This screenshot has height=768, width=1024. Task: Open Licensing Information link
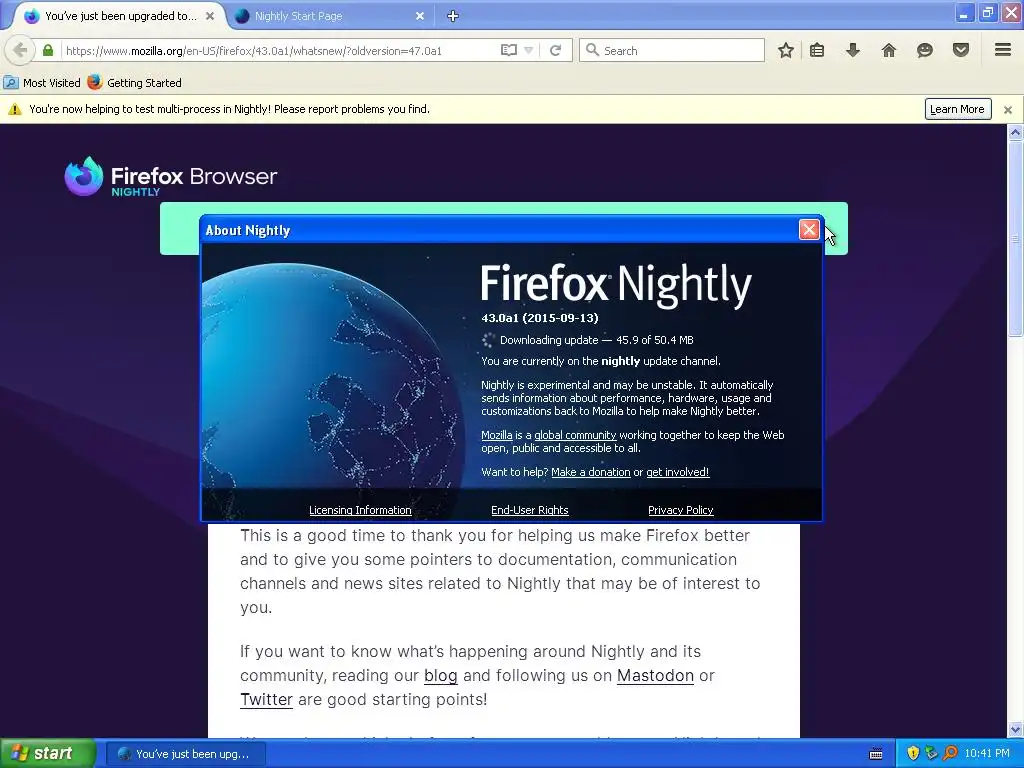360,510
